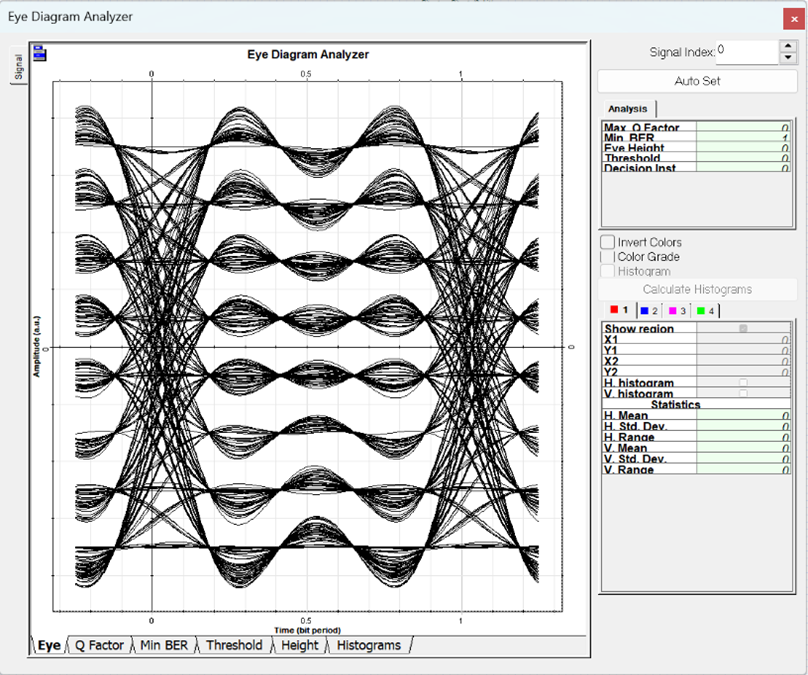The width and height of the screenshot is (808, 675).
Task: Increase the Signal Index value
Action: click(787, 46)
